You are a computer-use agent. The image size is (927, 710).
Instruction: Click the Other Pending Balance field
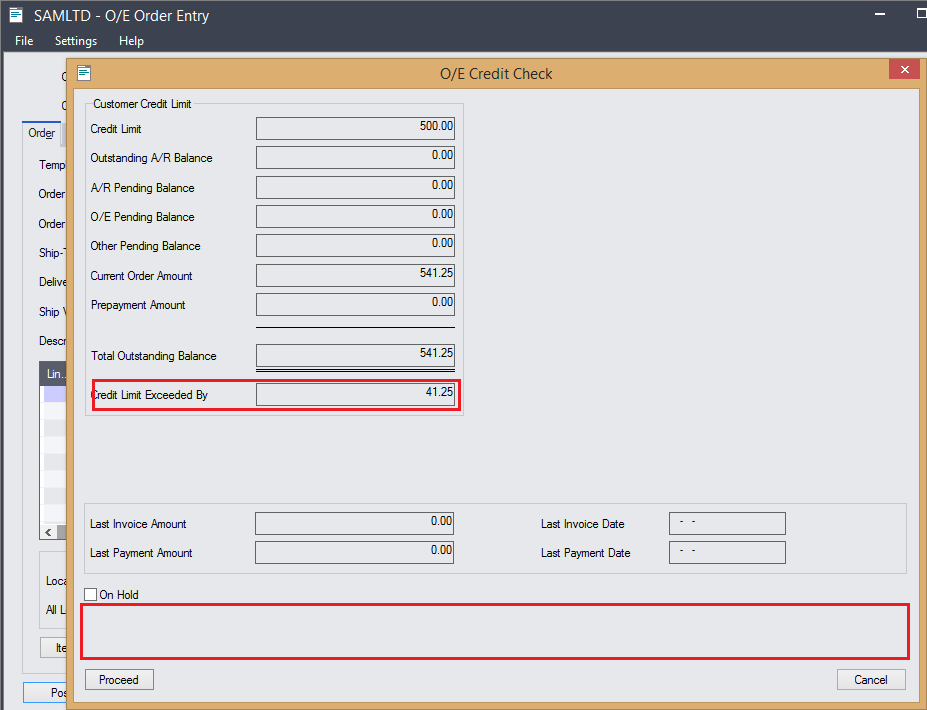pyautogui.click(x=355, y=245)
